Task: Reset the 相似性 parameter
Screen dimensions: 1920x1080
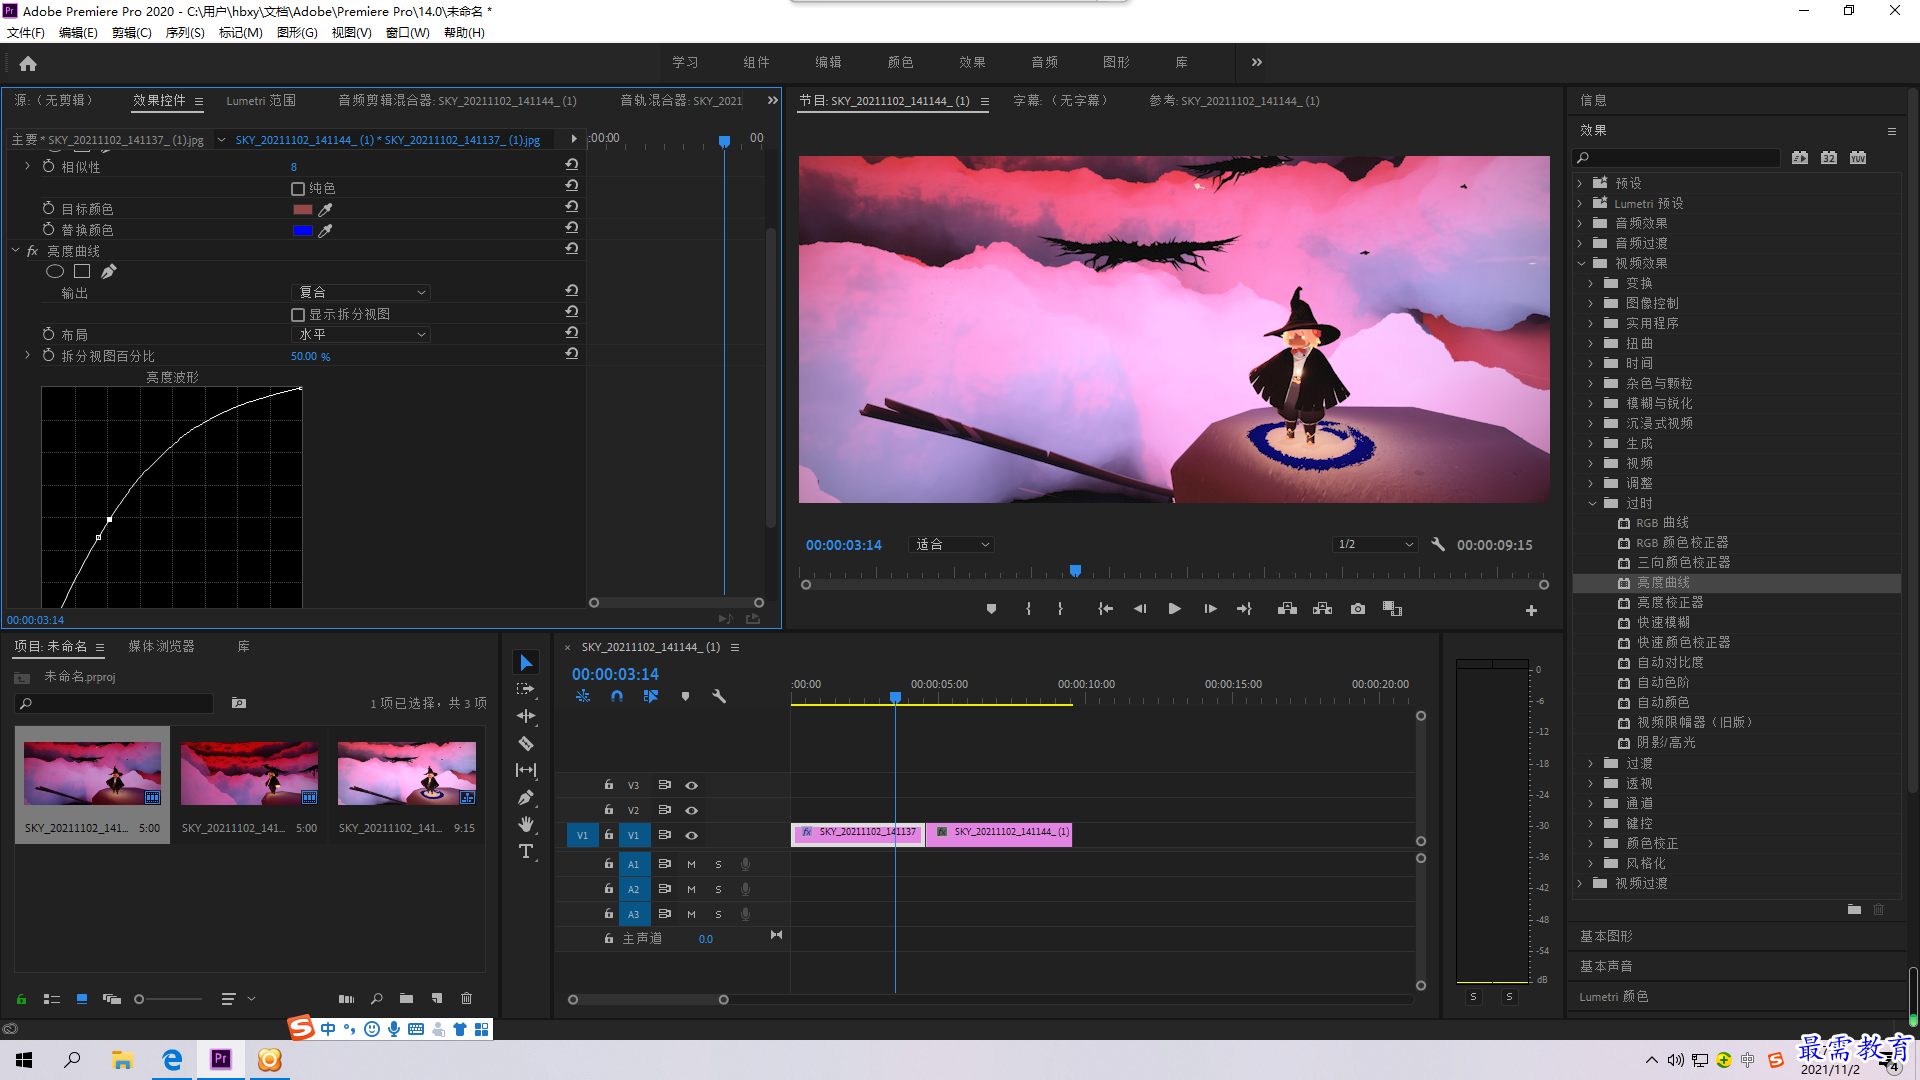Action: pos(571,164)
